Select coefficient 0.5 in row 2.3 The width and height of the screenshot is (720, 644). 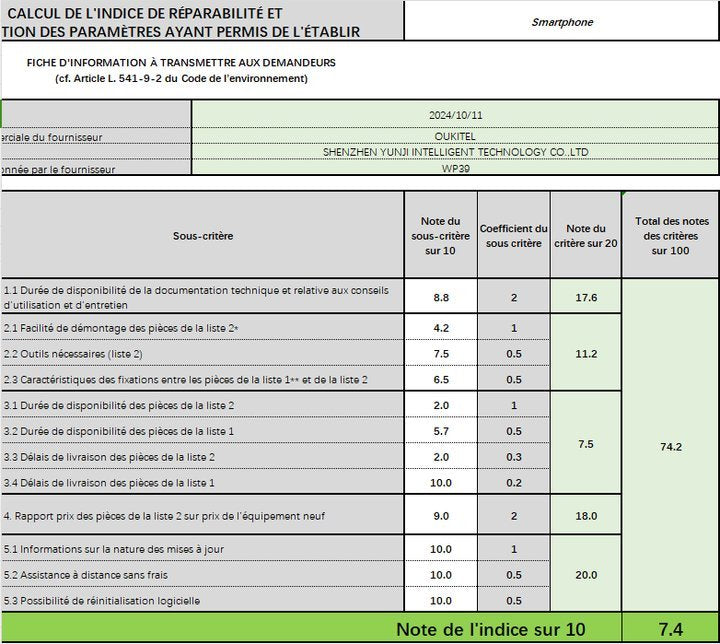513,379
